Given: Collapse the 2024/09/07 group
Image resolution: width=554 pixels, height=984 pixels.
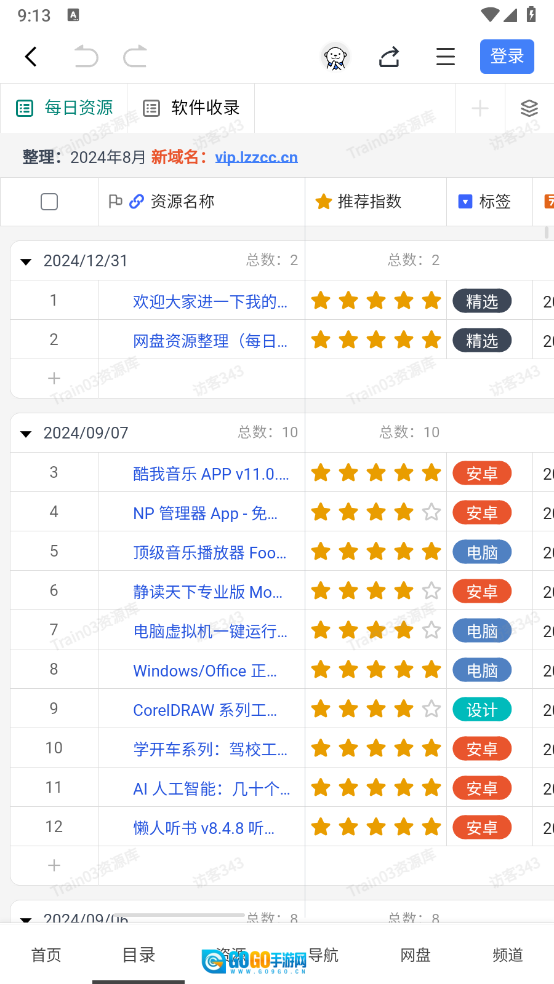Looking at the screenshot, I should (x=26, y=433).
